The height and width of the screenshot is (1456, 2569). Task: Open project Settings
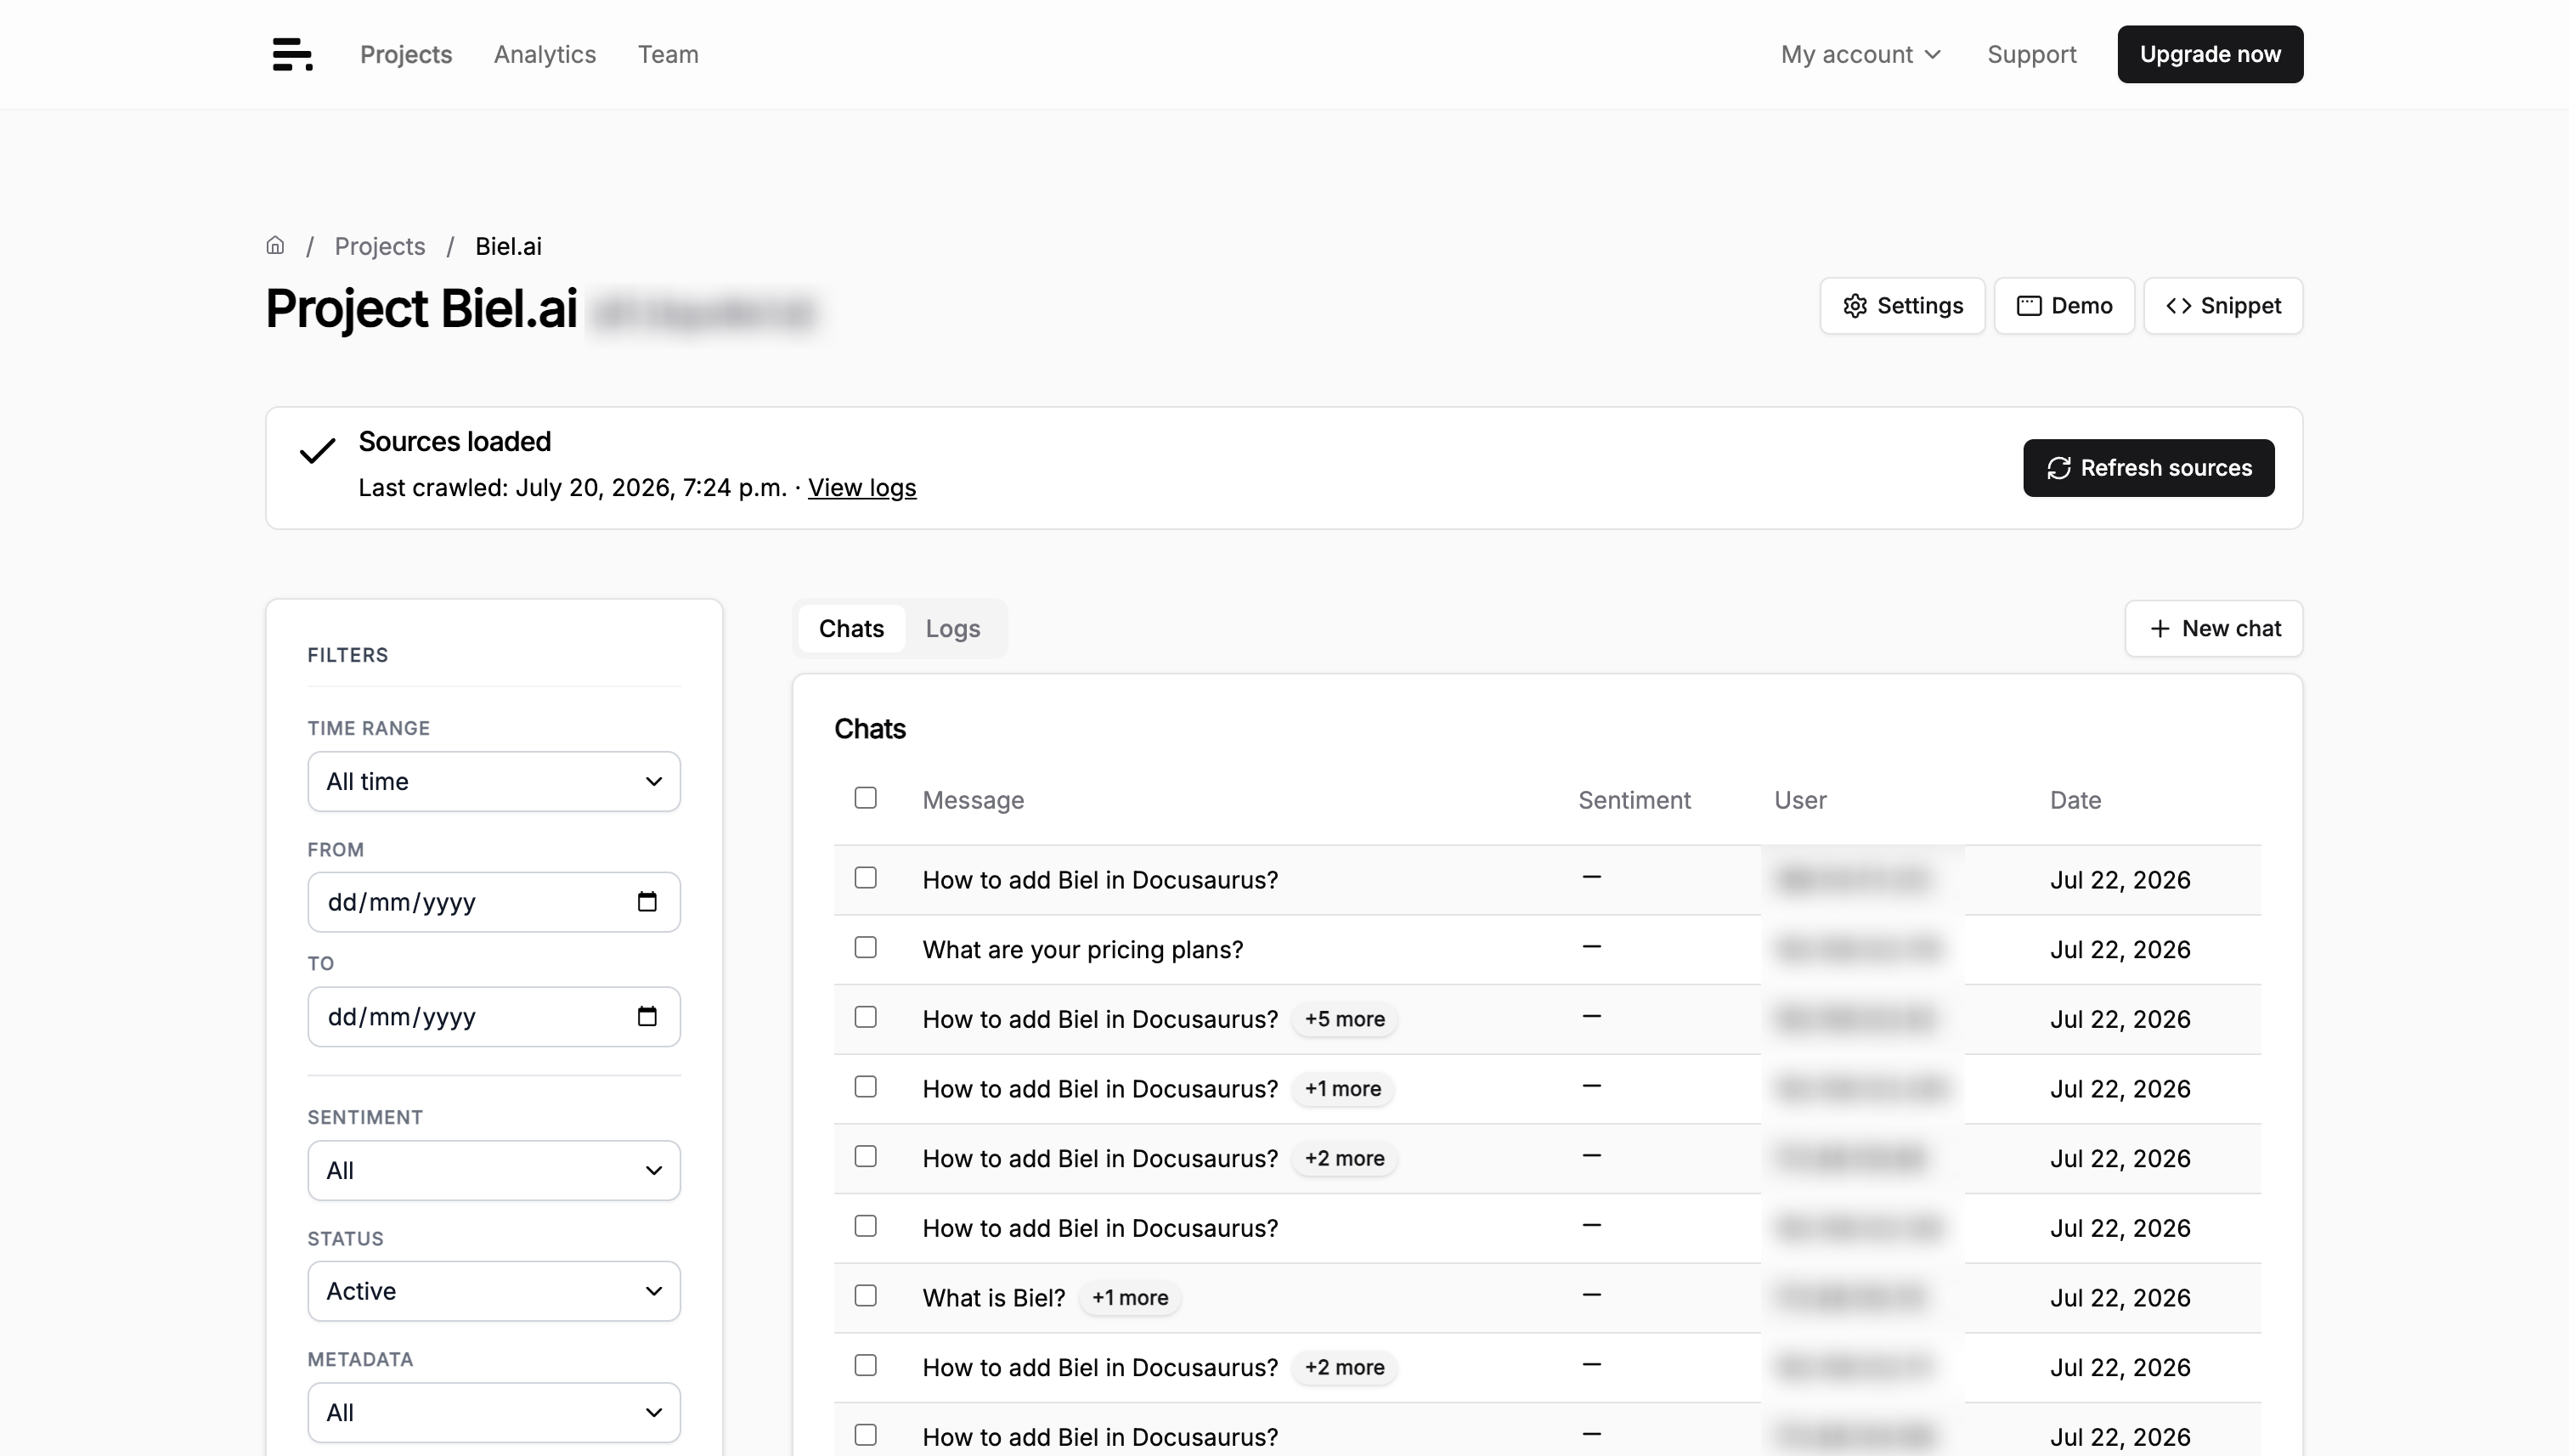[x=1902, y=306]
